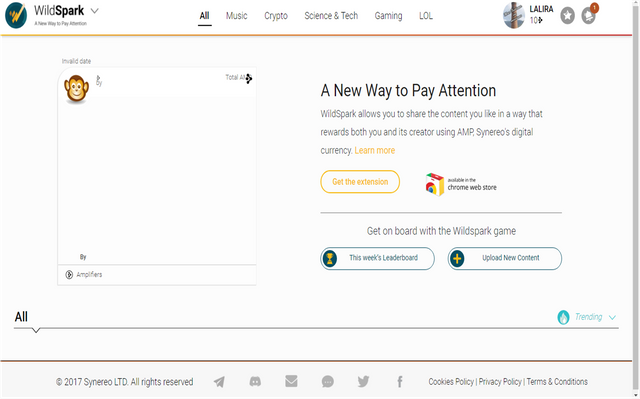The width and height of the screenshot is (640, 399).
Task: Open the Discord footer icon
Action: (255, 382)
